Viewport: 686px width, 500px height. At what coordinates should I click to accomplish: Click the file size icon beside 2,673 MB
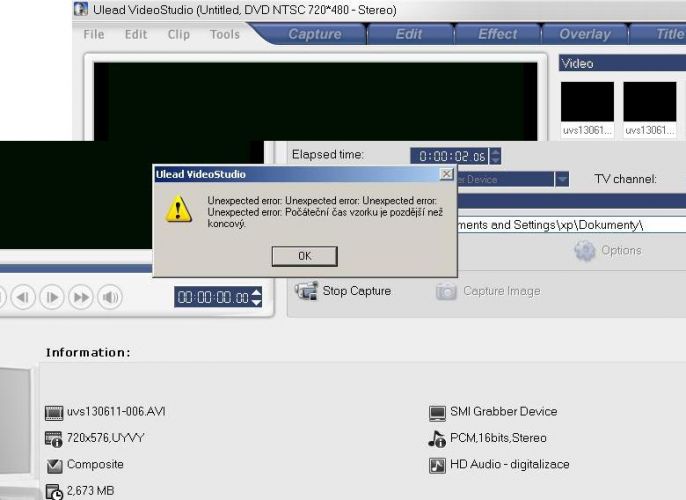[x=54, y=492]
